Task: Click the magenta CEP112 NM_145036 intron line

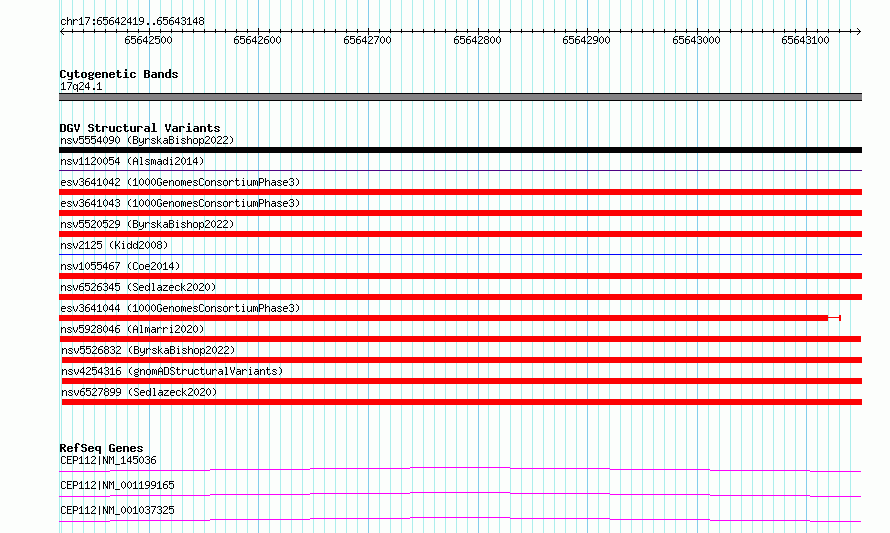Action: 460,469
